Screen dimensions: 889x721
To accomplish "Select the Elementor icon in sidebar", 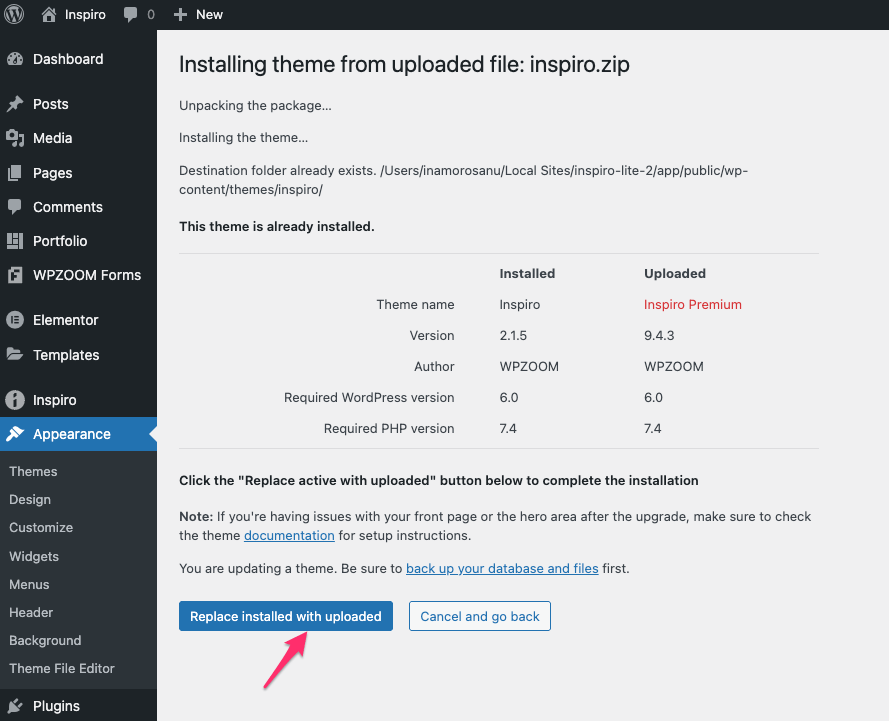I will tap(15, 320).
